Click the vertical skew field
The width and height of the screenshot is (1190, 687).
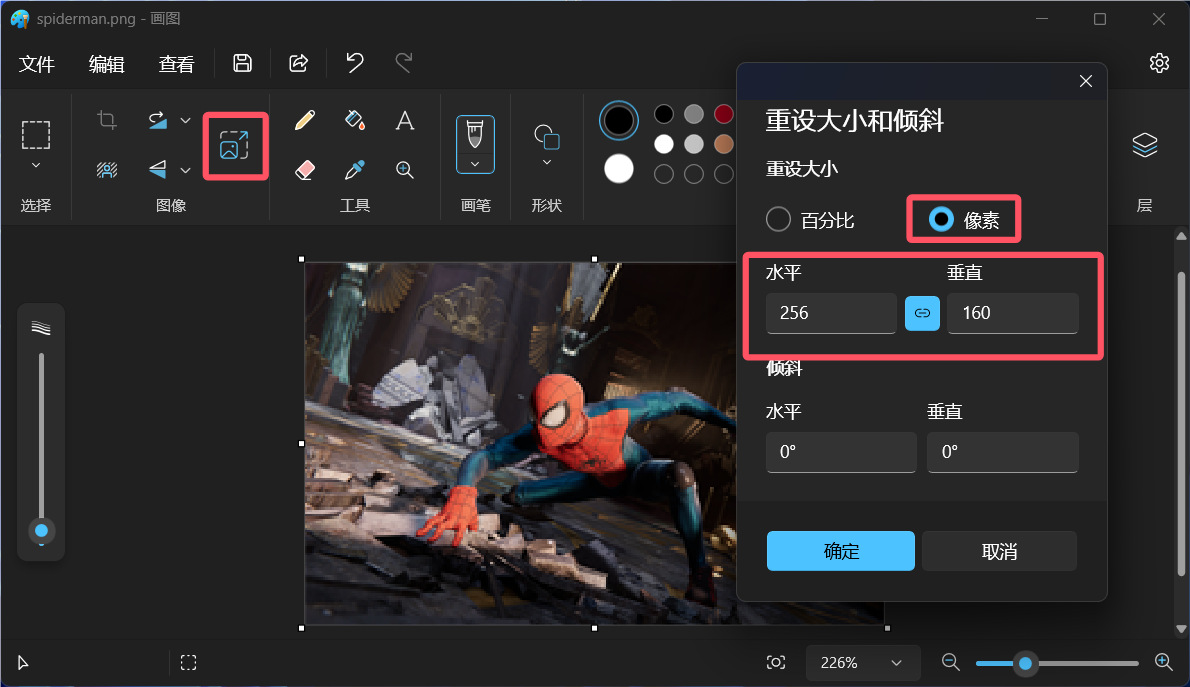coord(1003,452)
